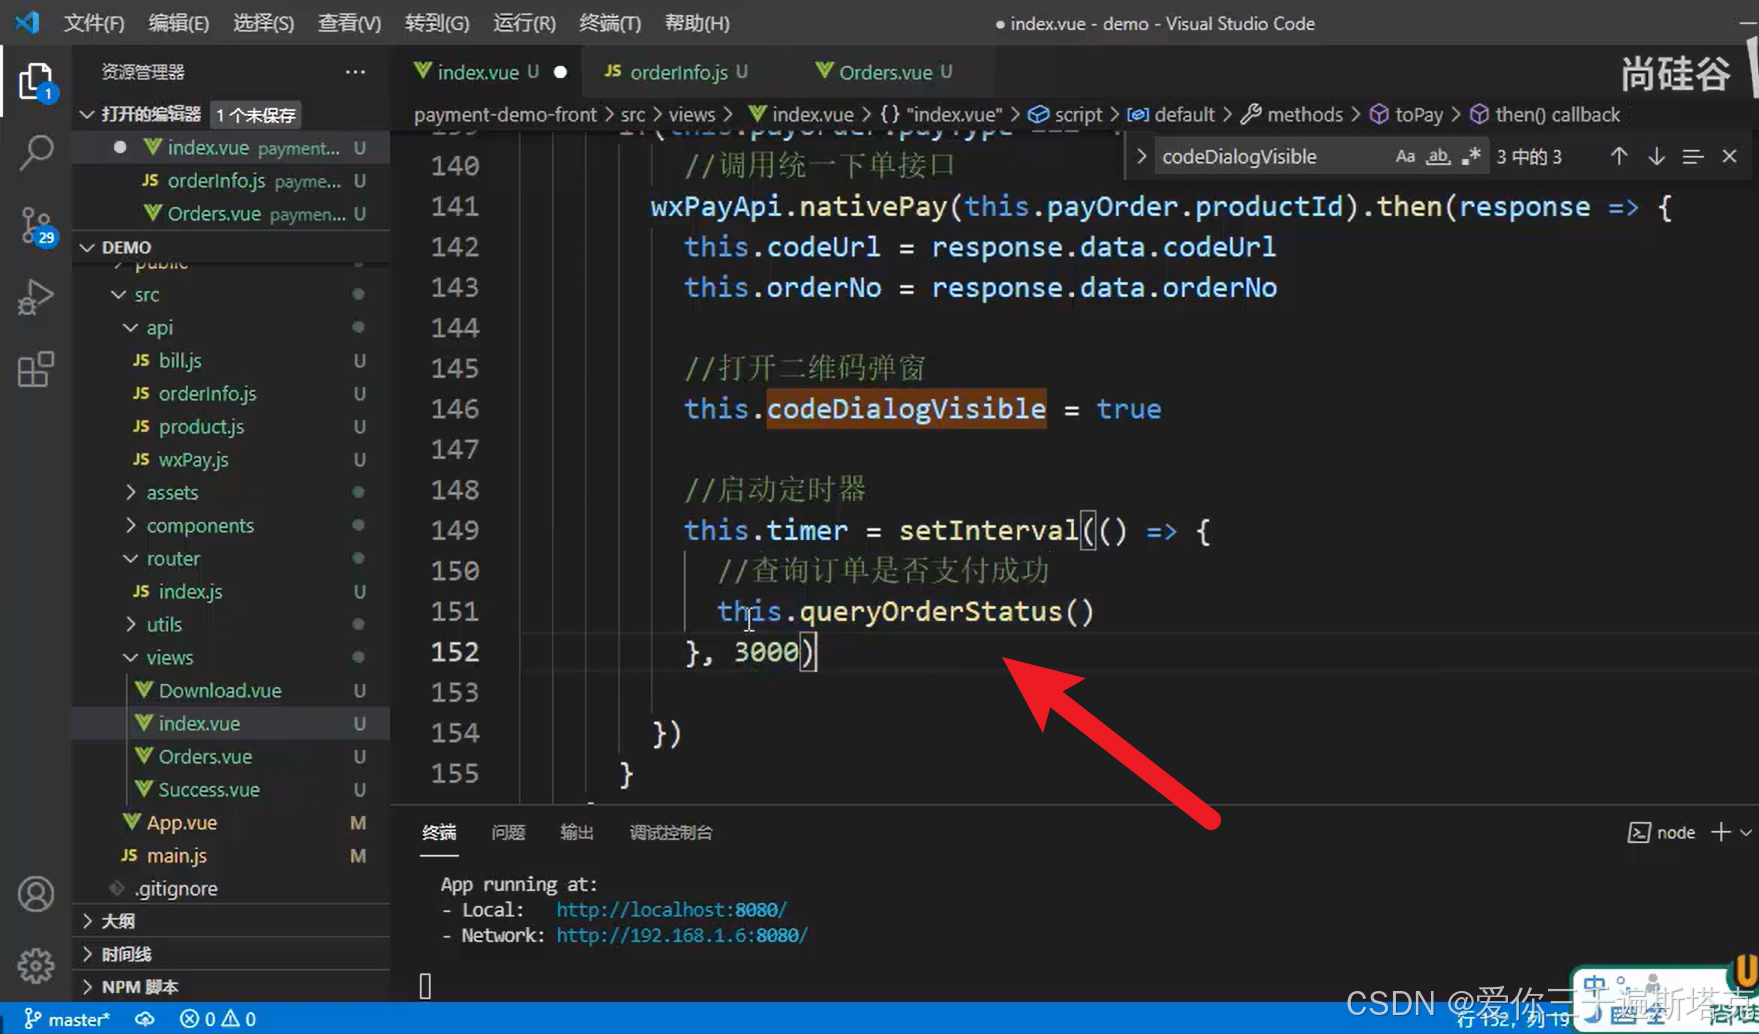The height and width of the screenshot is (1034, 1759).
Task: Click the publish changes cloud icon
Action: (x=145, y=1019)
